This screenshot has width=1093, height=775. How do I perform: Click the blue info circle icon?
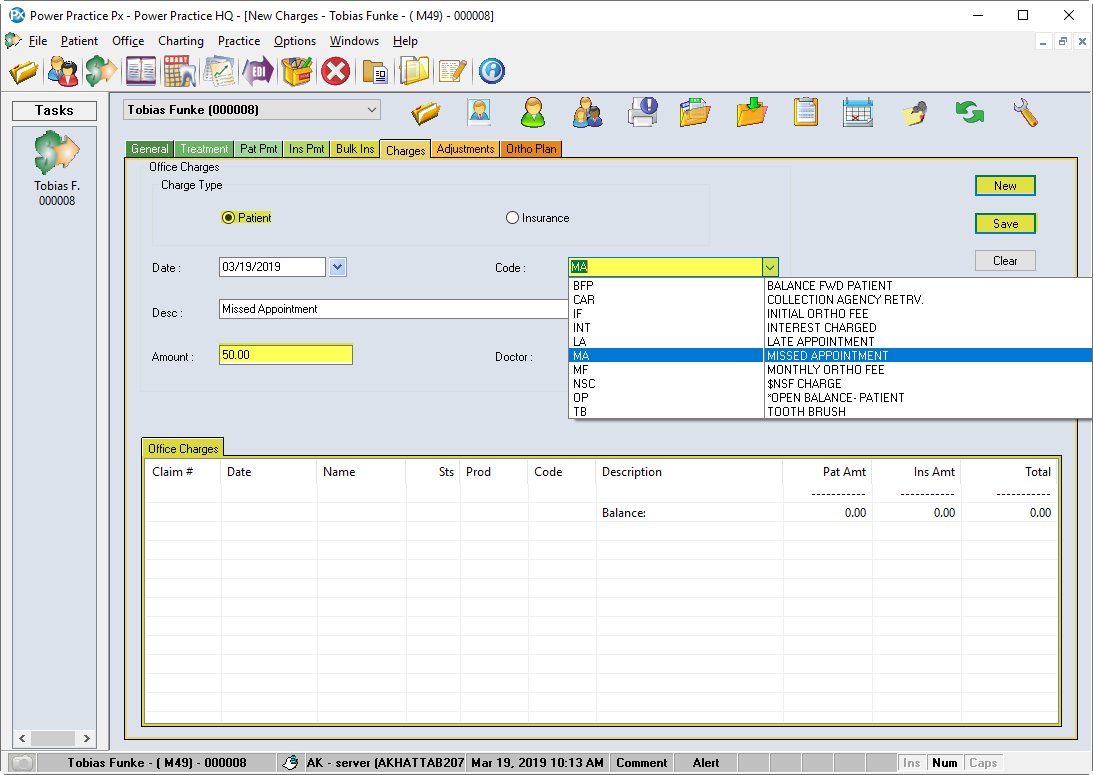pyautogui.click(x=491, y=71)
